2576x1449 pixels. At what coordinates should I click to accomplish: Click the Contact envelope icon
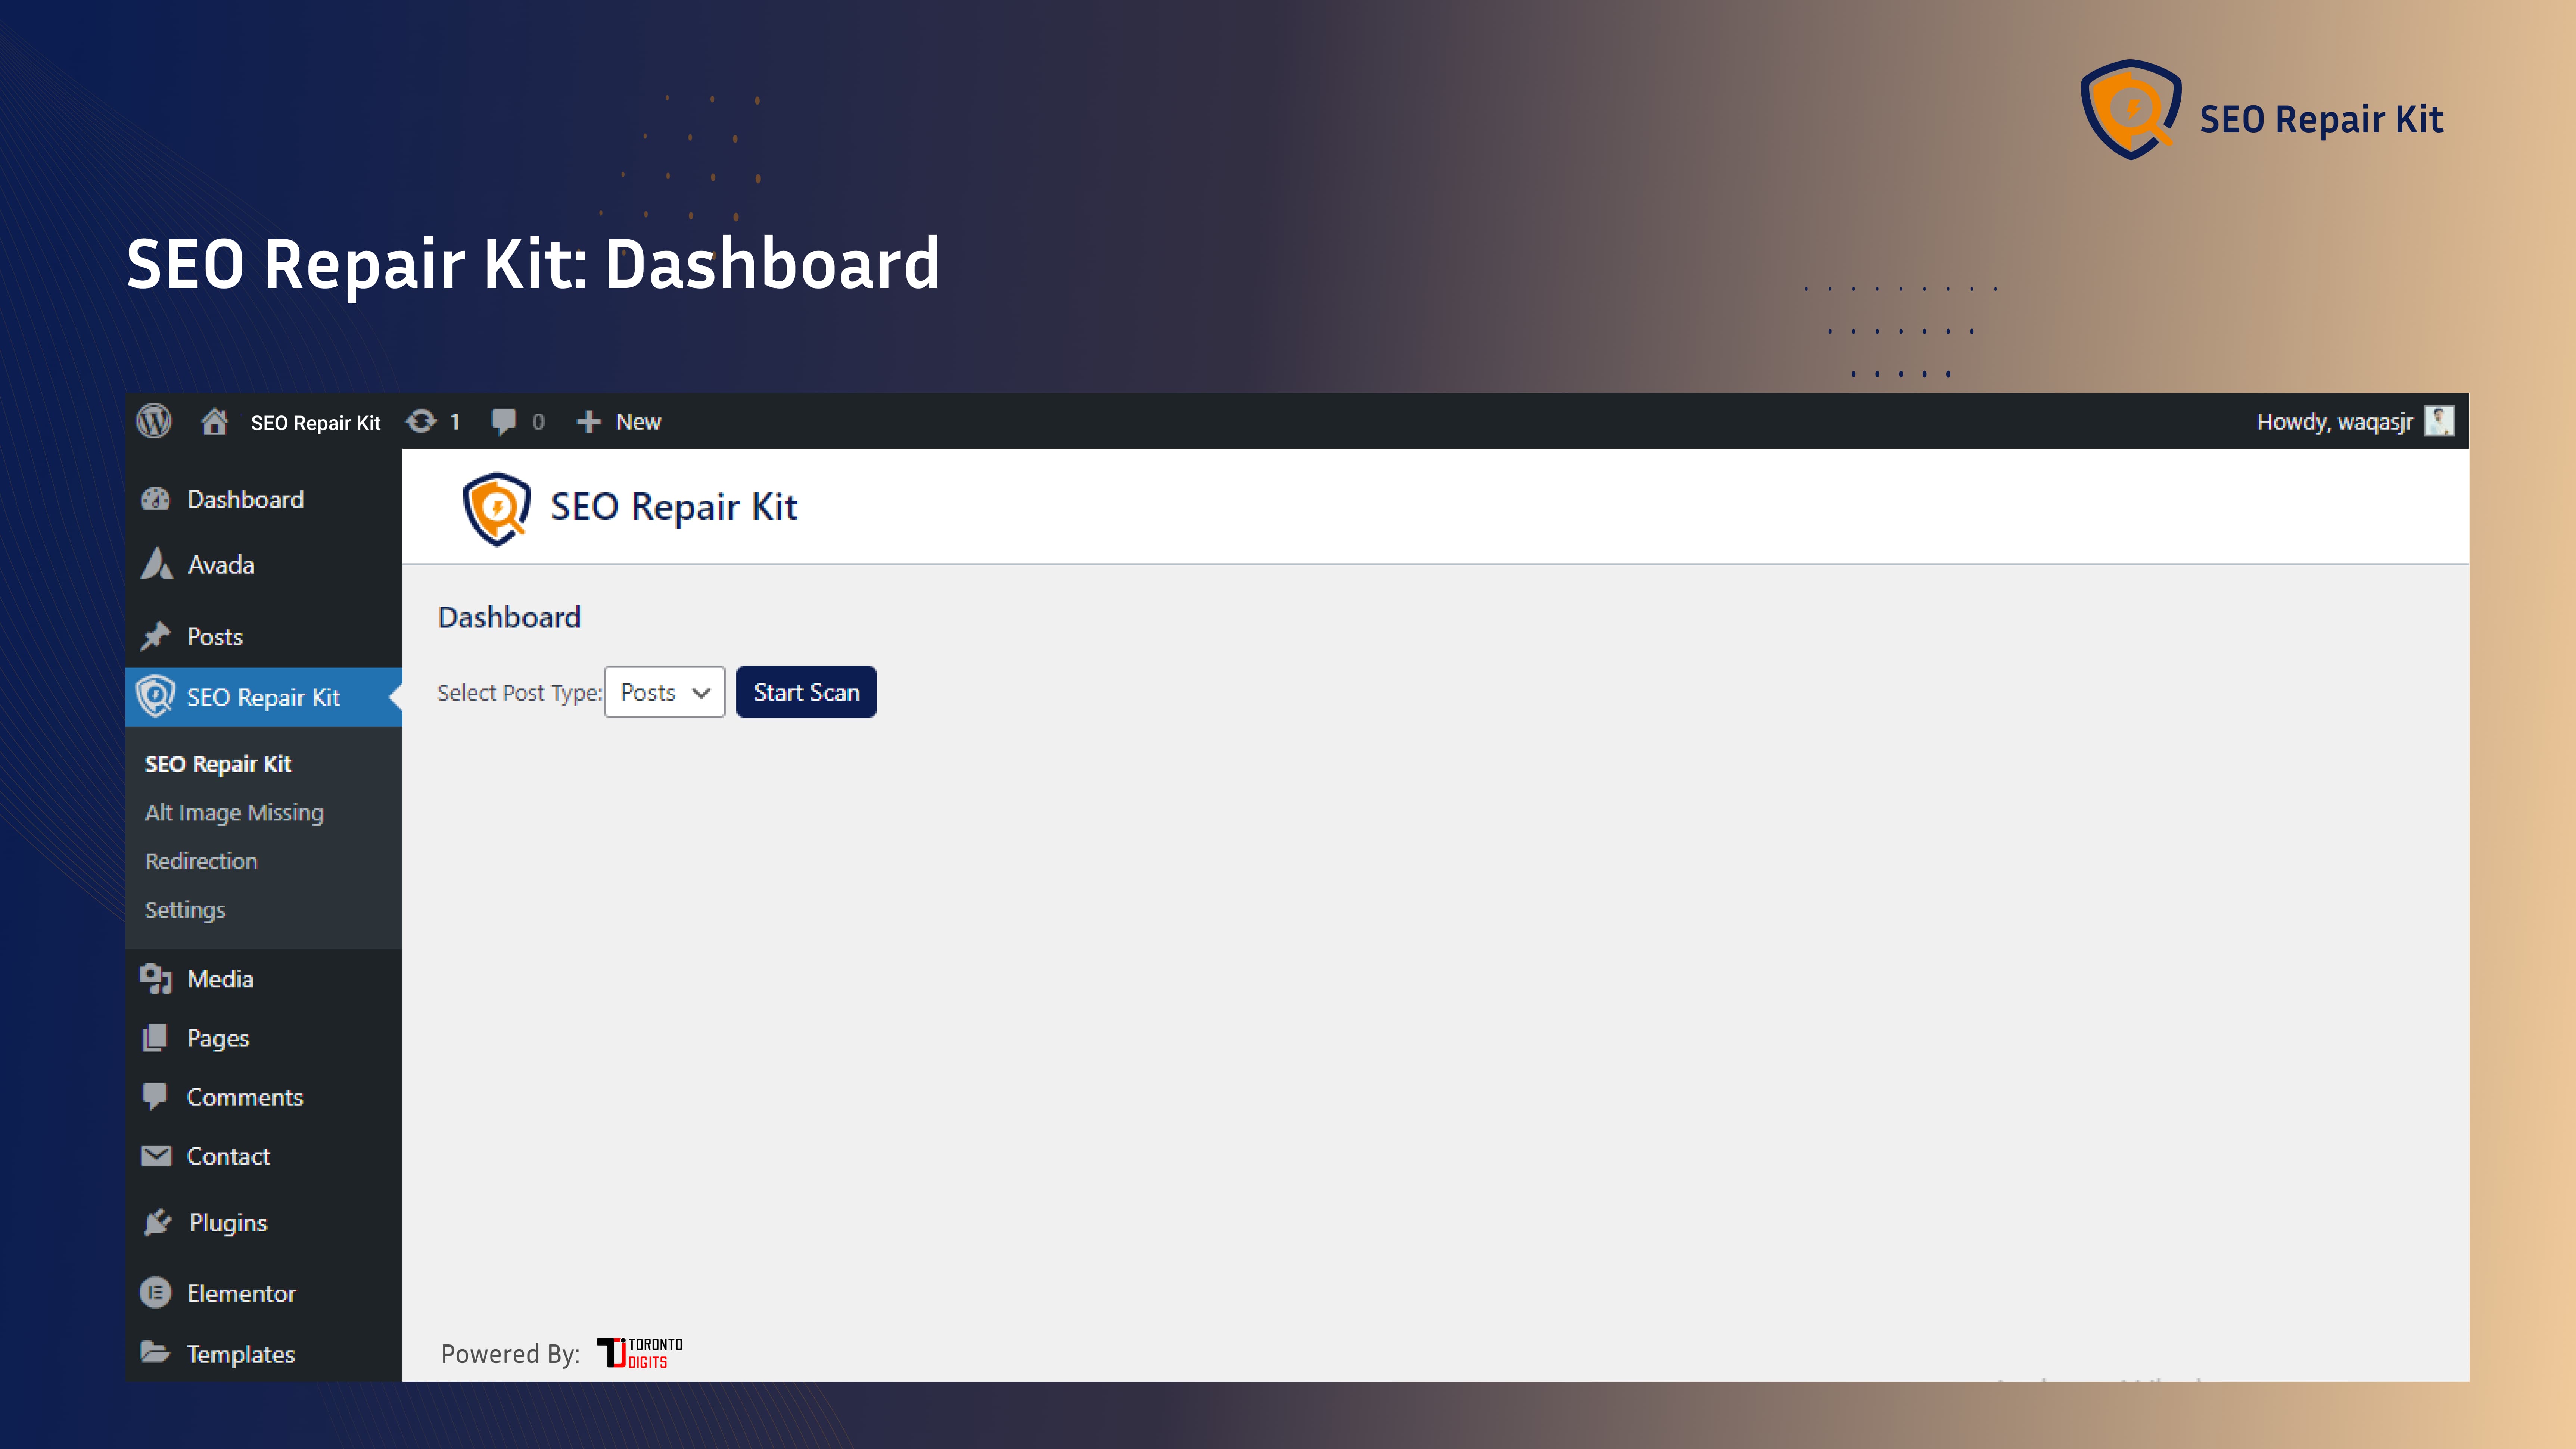(x=156, y=1156)
